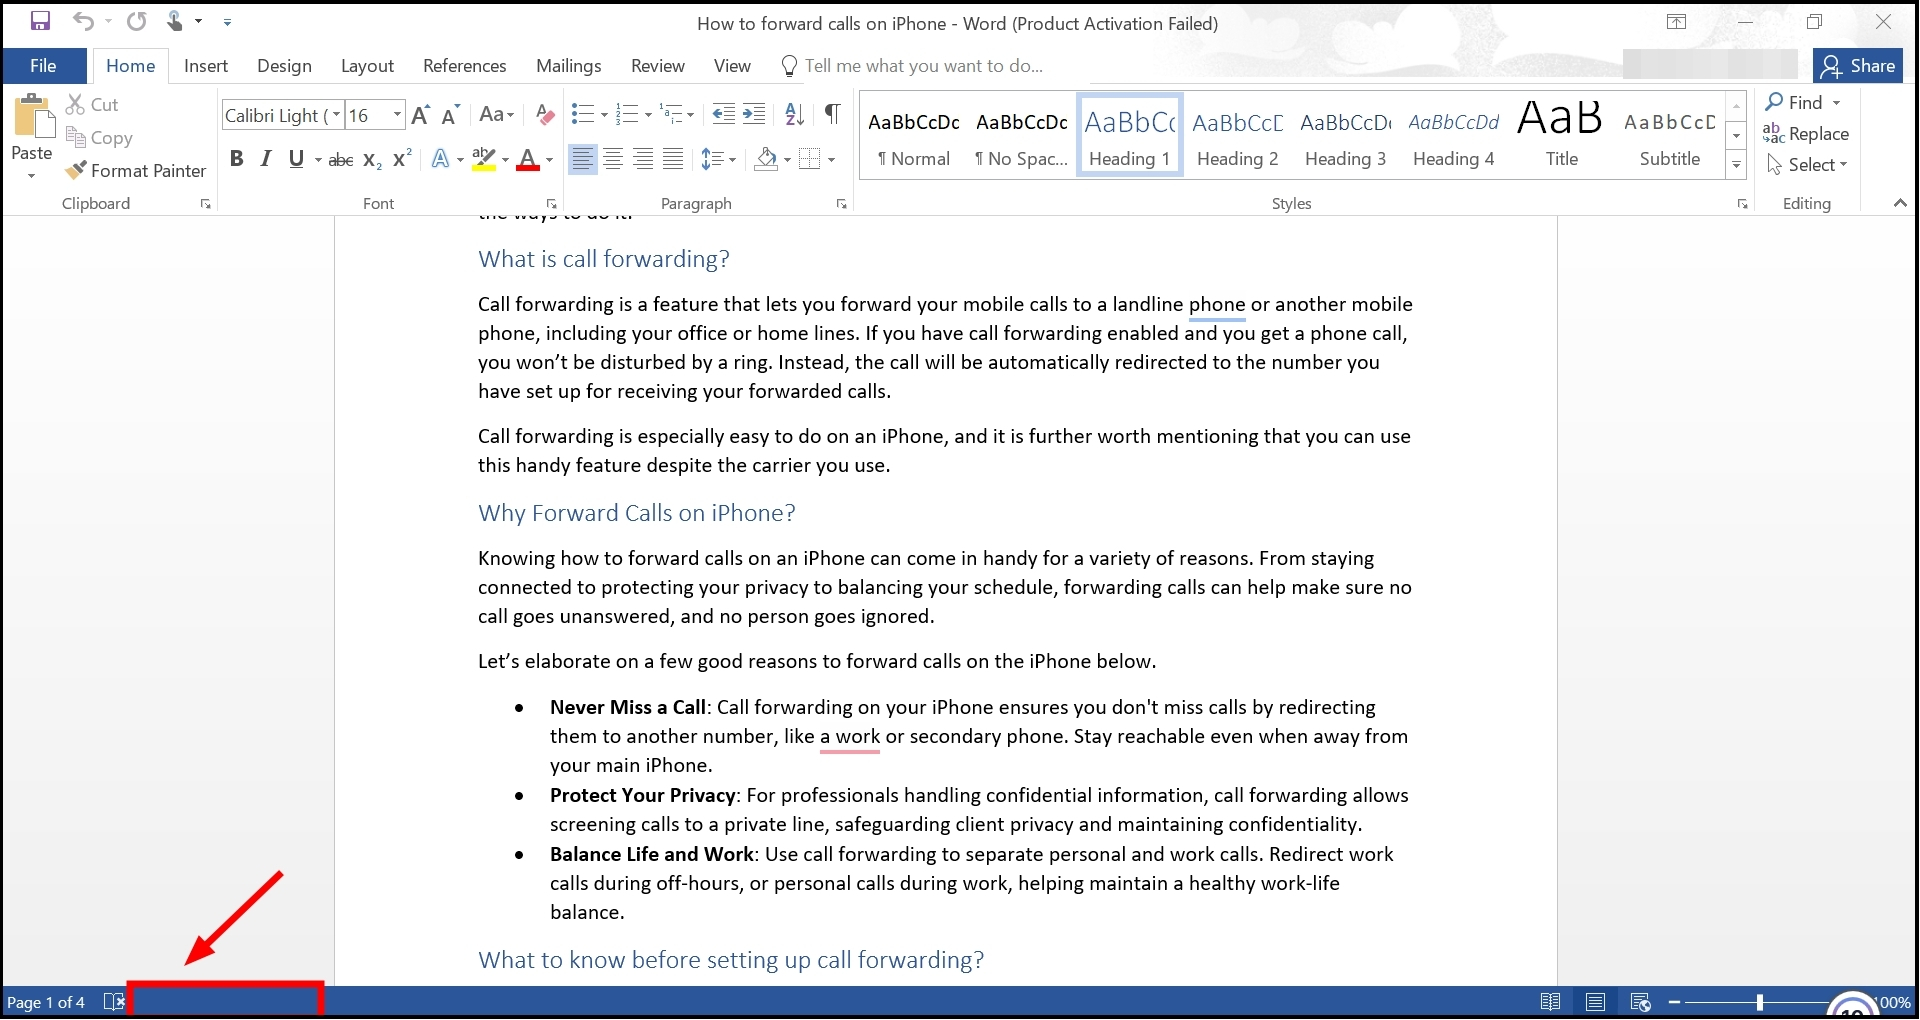Toggle the bulleted list
The width and height of the screenshot is (1920, 1020).
(583, 114)
